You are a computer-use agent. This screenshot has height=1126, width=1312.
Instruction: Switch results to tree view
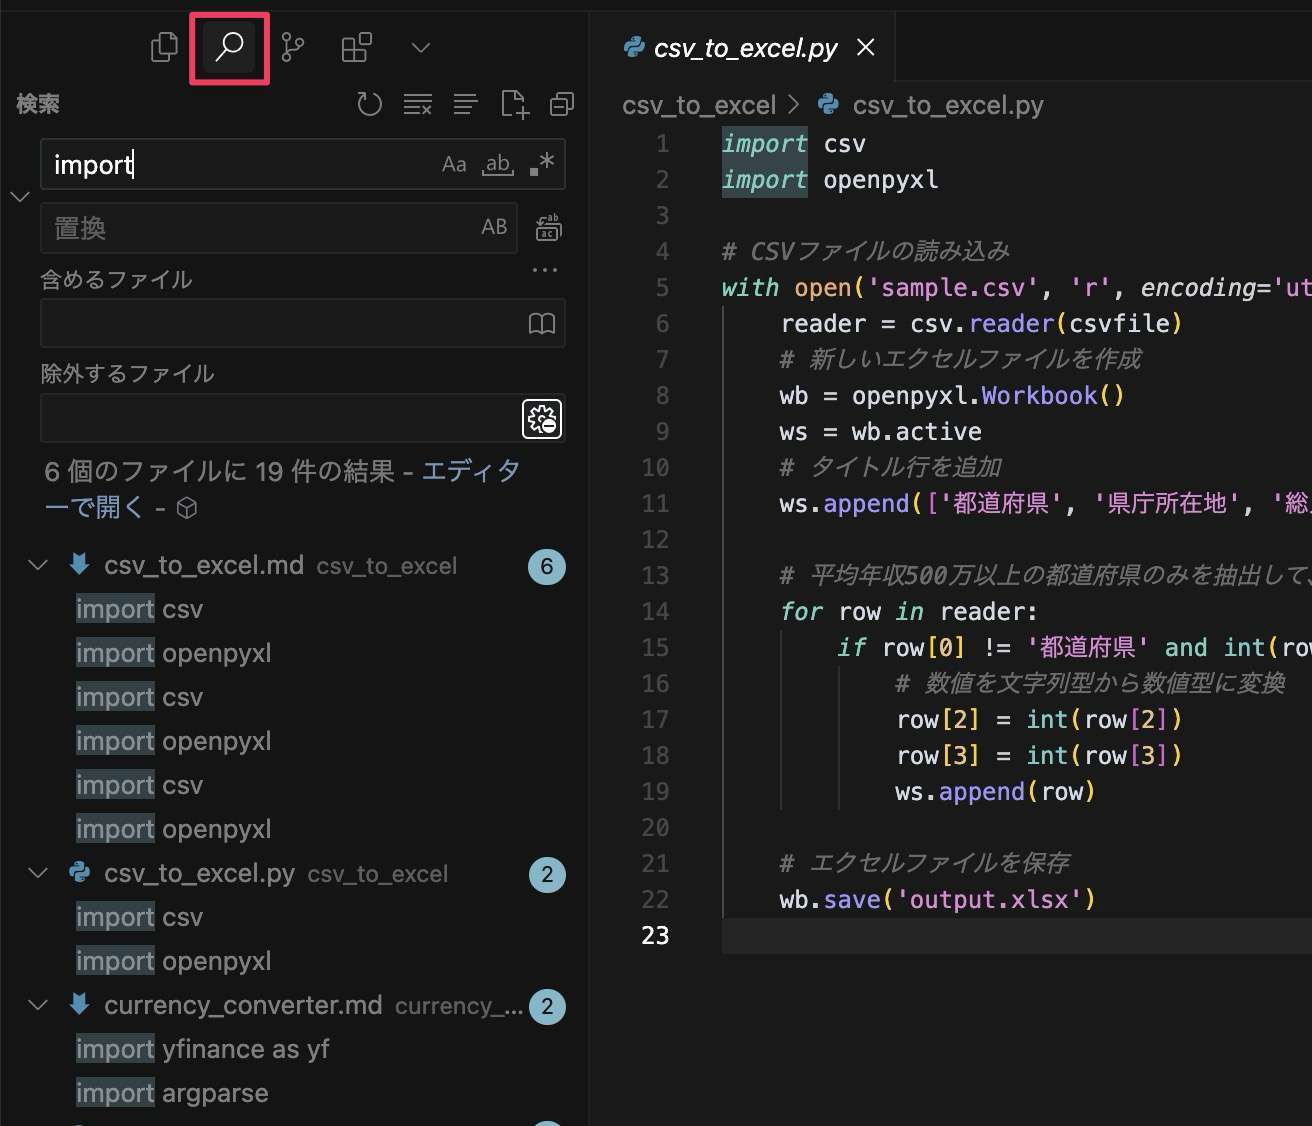(465, 104)
